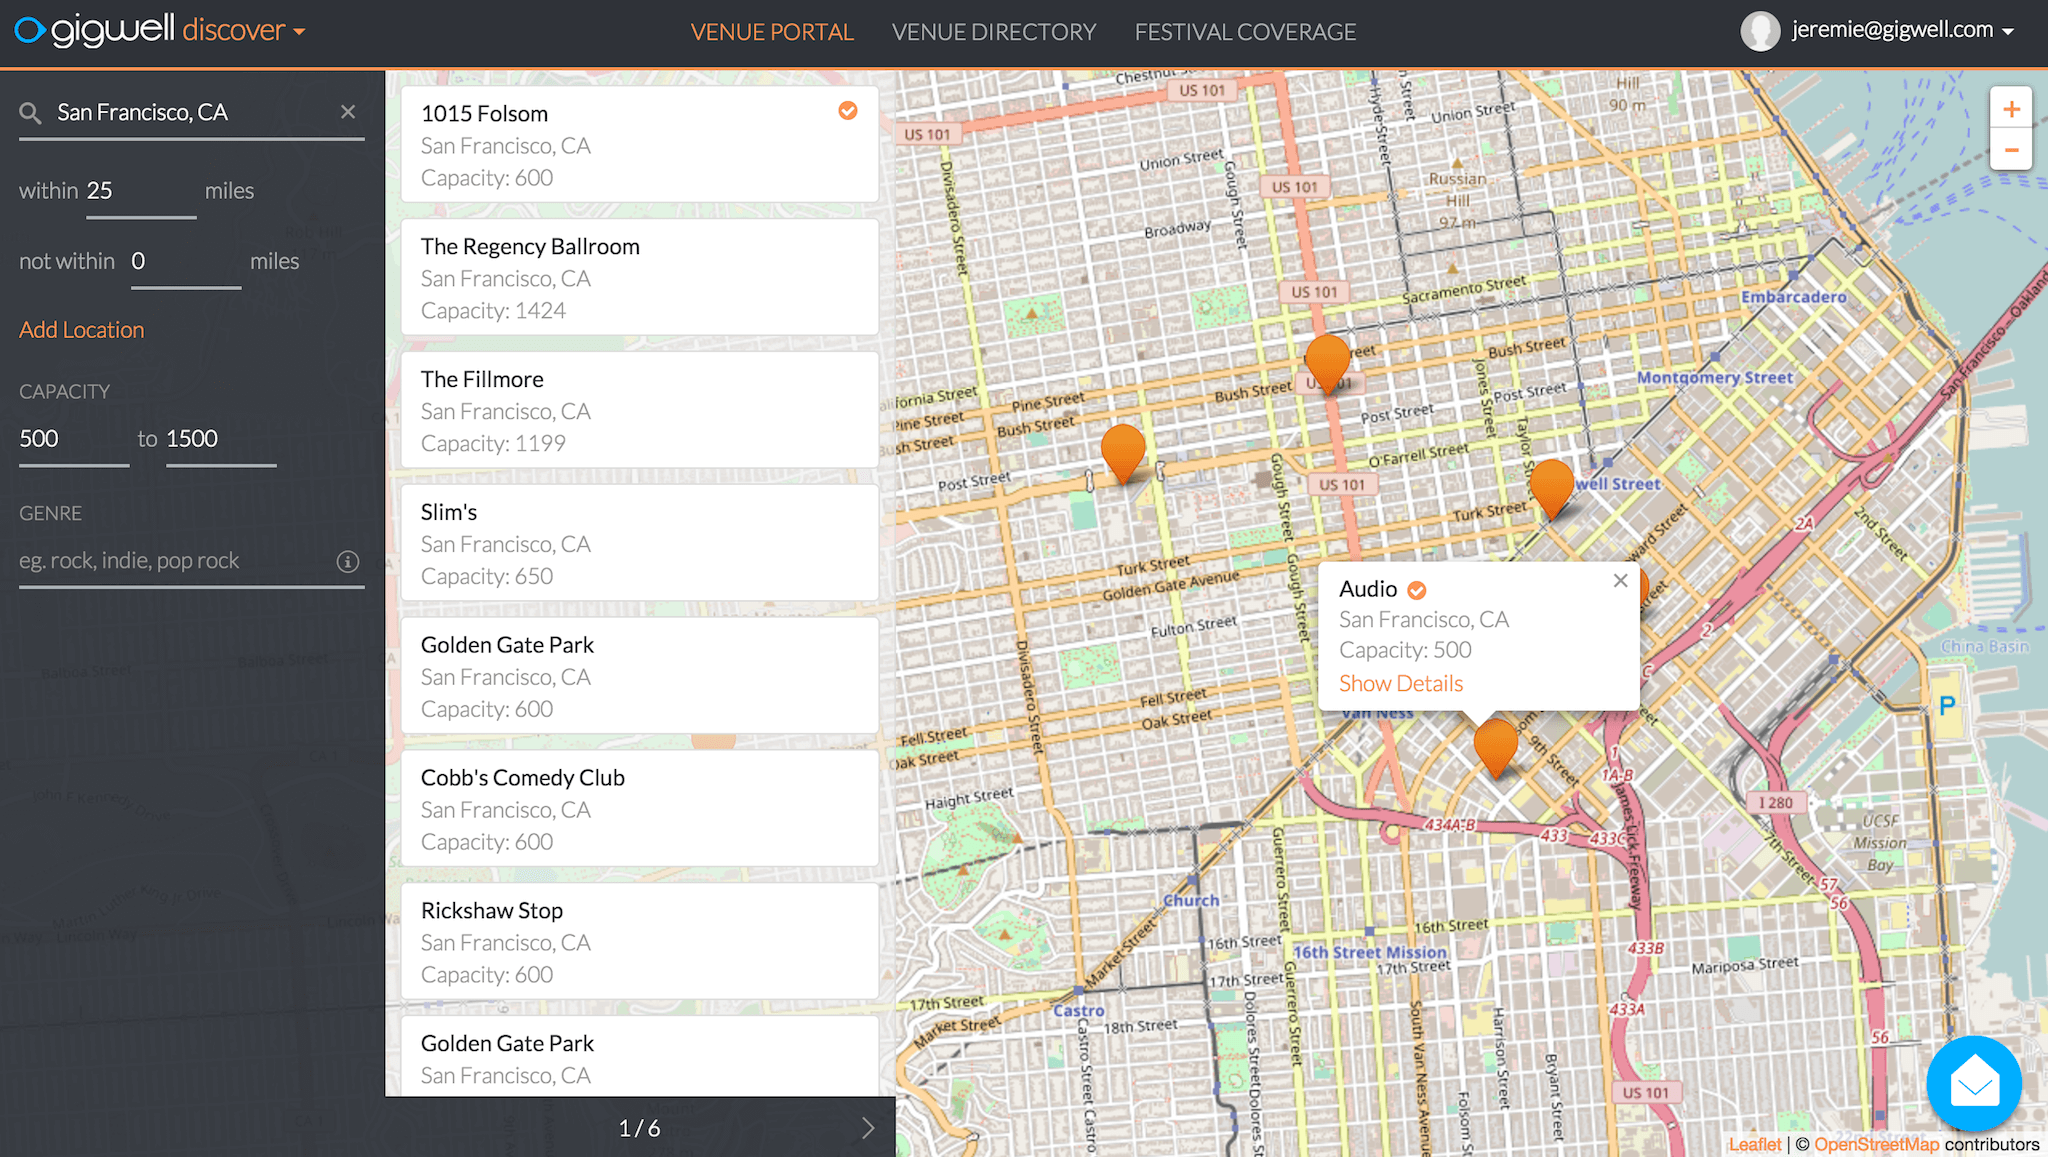This screenshot has height=1157, width=2048.
Task: Open the gigwell discover dropdown
Action: pyautogui.click(x=299, y=32)
